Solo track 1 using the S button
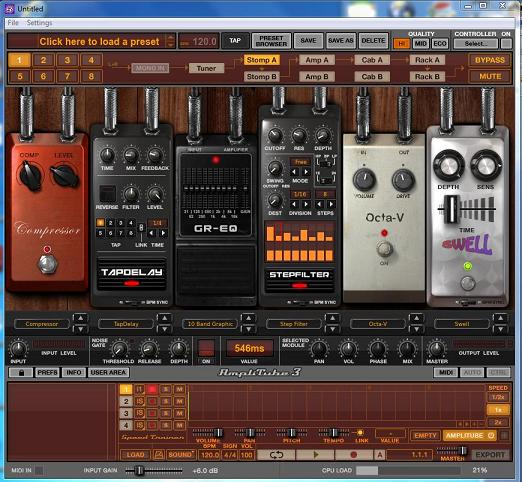The image size is (522, 482). (166, 389)
